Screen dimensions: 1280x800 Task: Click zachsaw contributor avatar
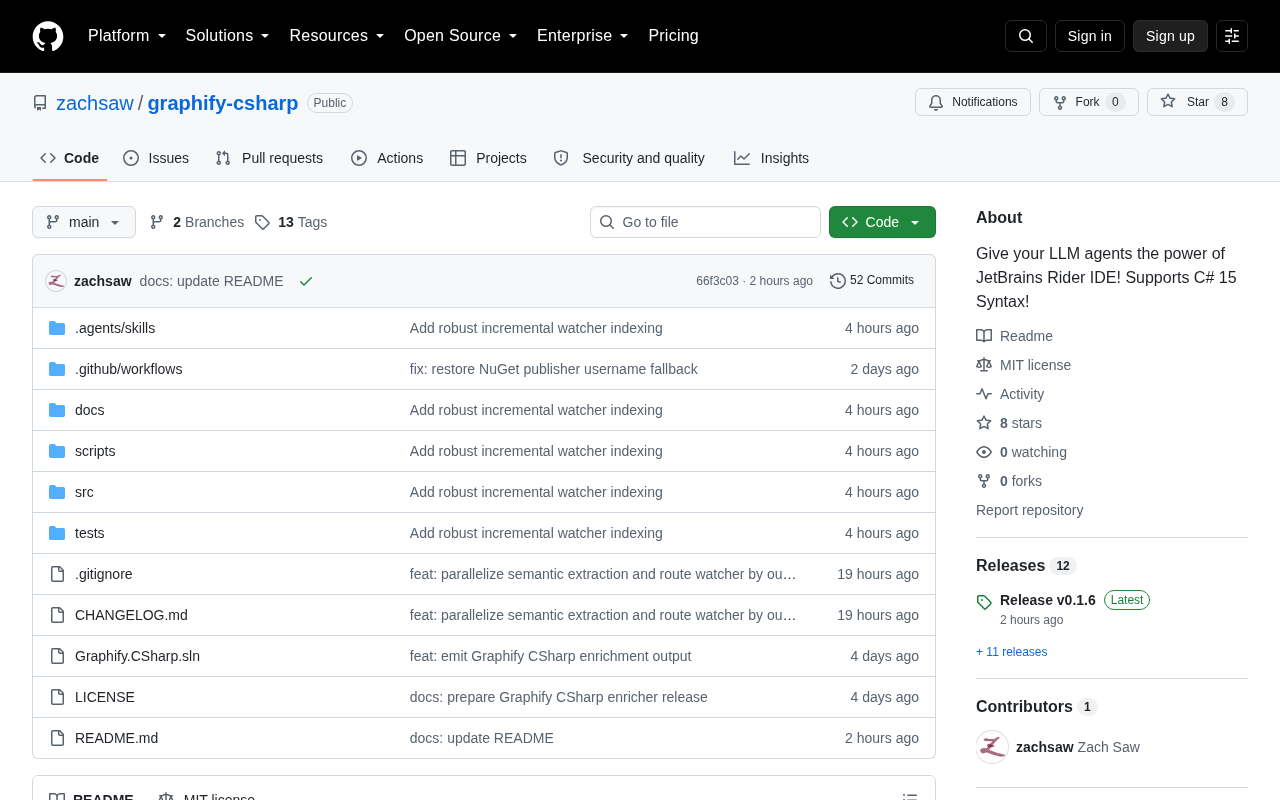992,747
